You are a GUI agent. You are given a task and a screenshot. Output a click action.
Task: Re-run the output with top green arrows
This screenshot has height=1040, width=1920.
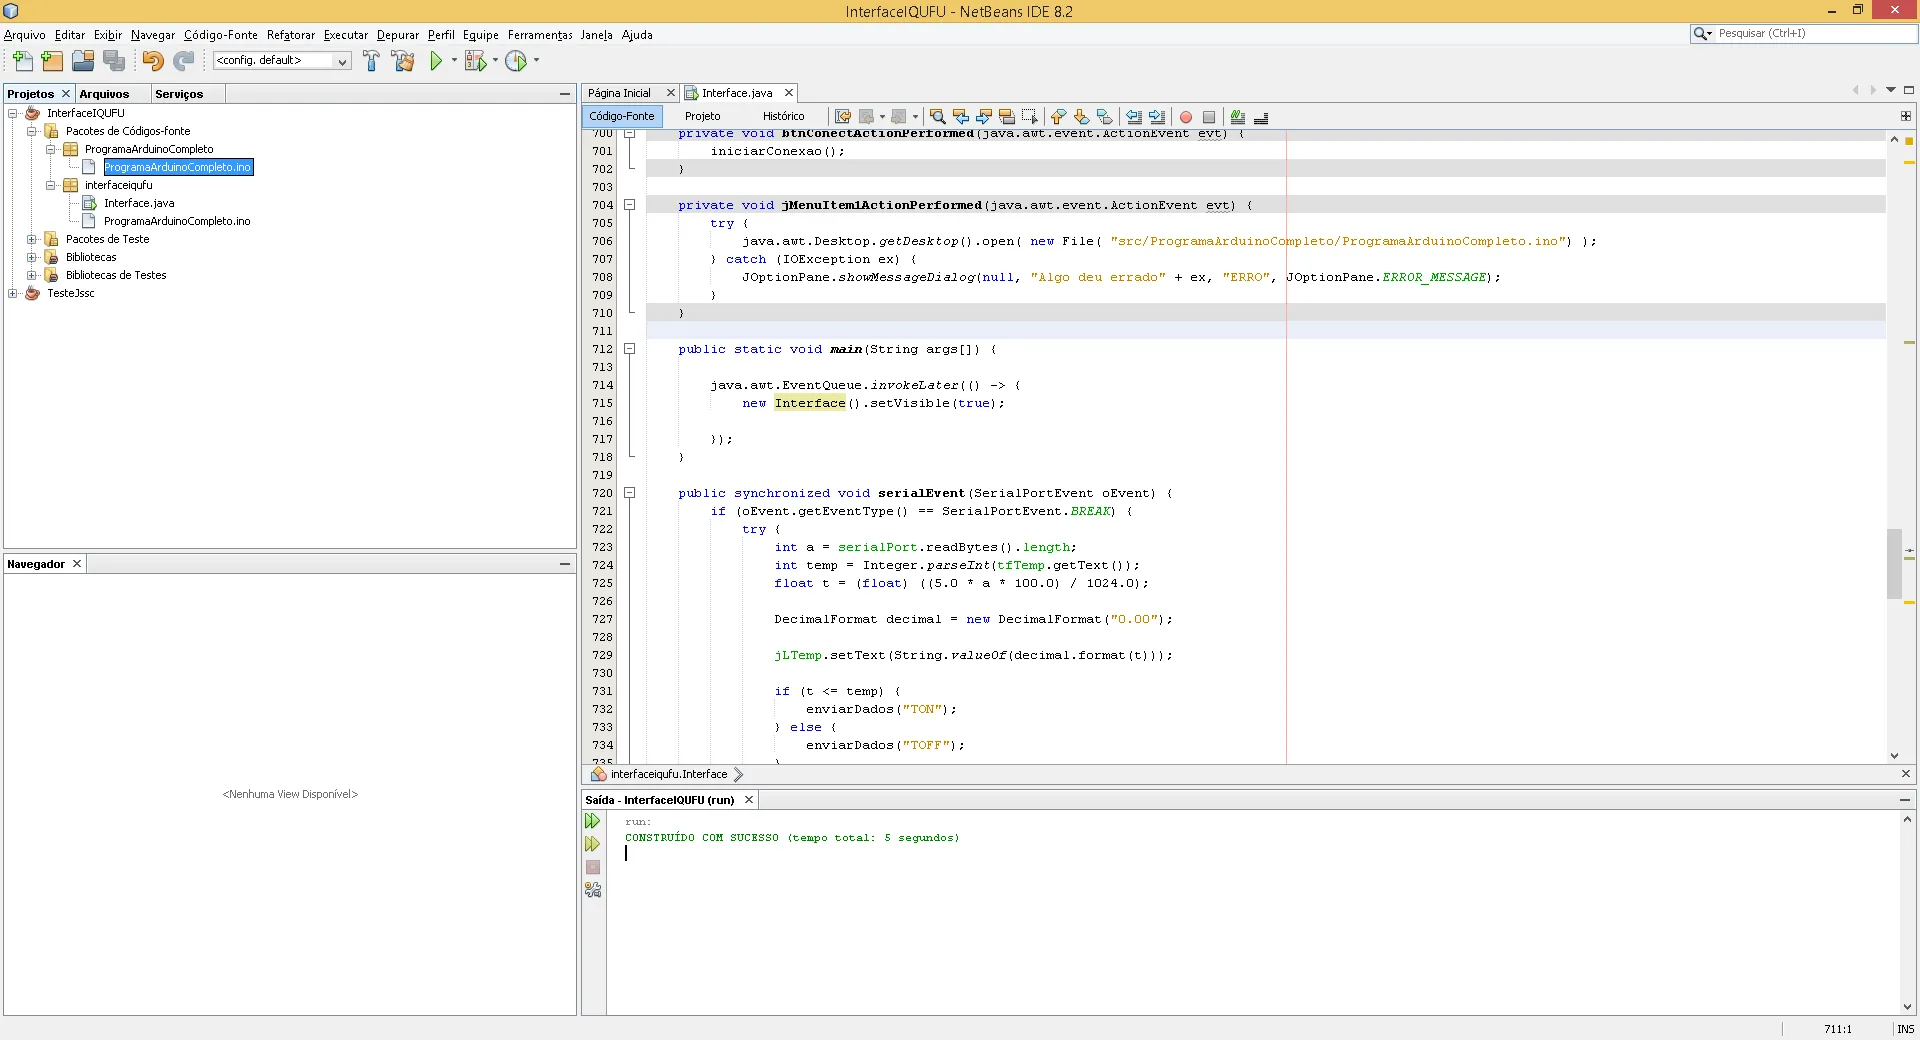pyautogui.click(x=593, y=821)
